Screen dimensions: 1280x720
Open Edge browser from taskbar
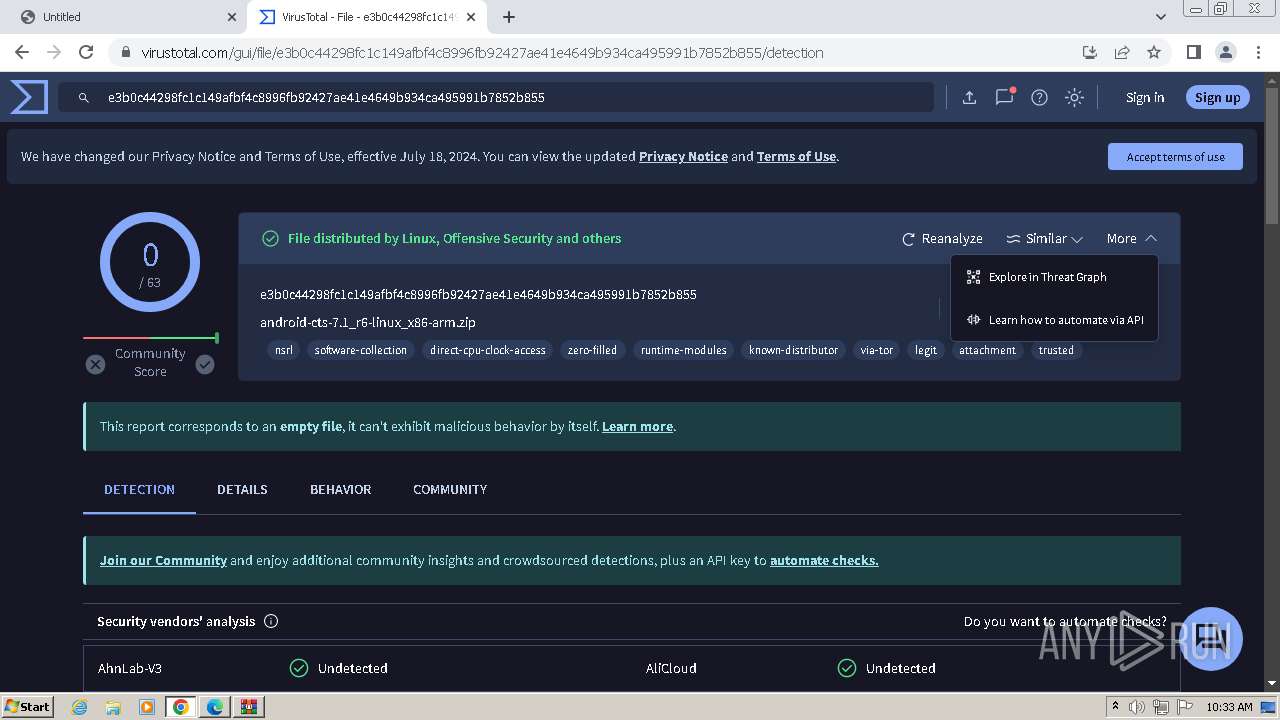coord(215,707)
